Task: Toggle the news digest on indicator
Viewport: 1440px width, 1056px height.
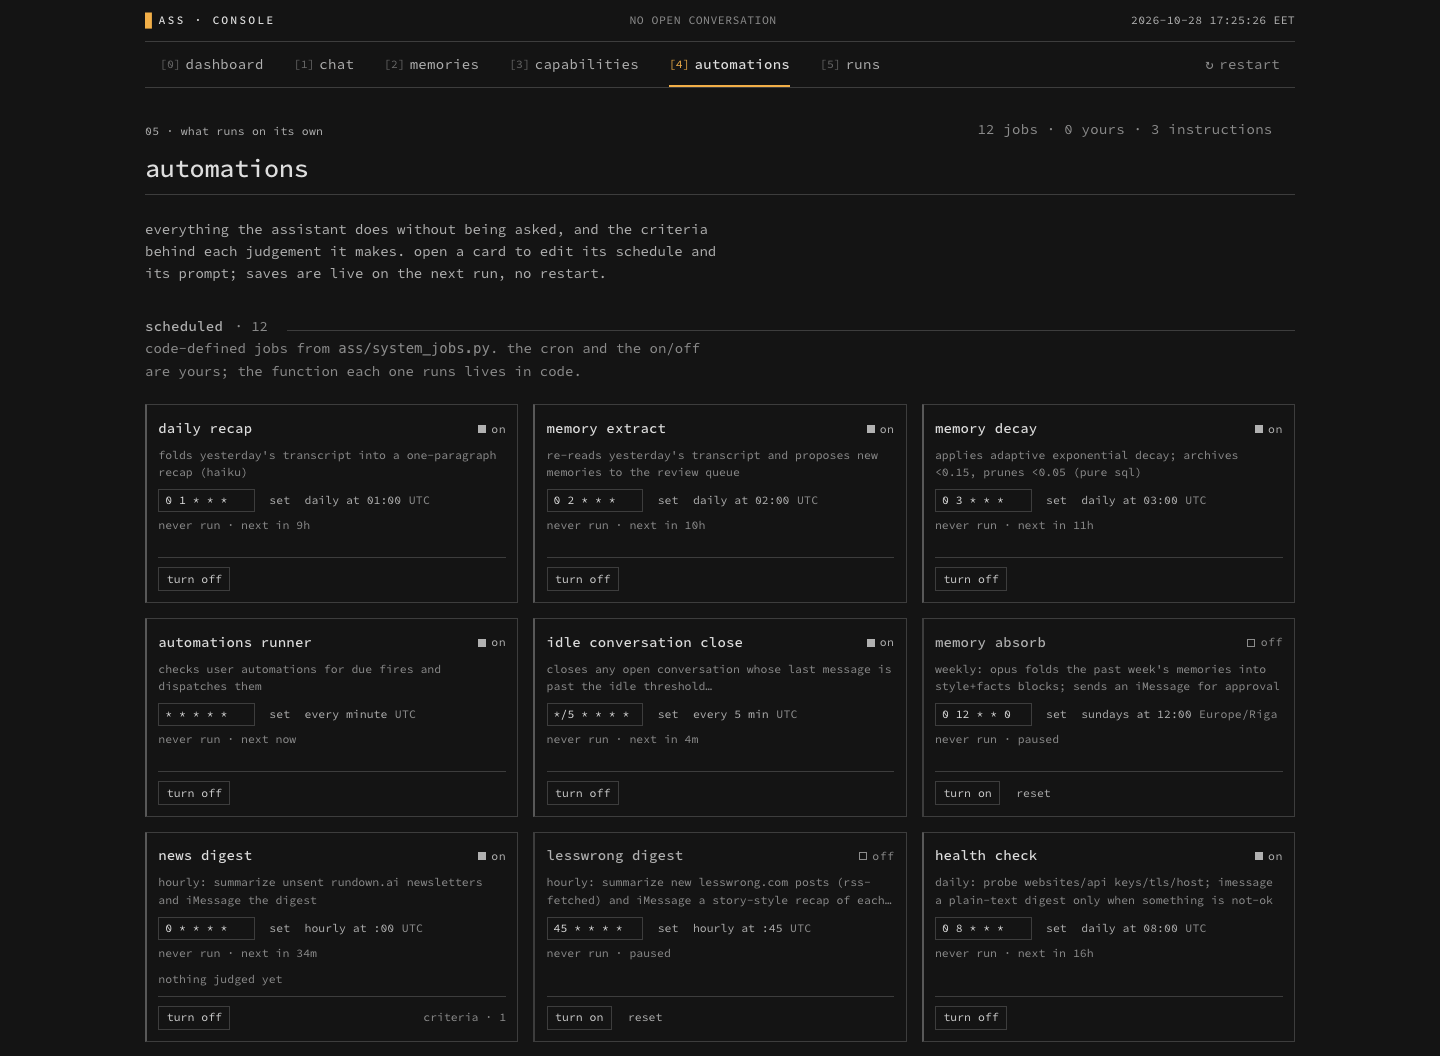Action: pyautogui.click(x=492, y=857)
